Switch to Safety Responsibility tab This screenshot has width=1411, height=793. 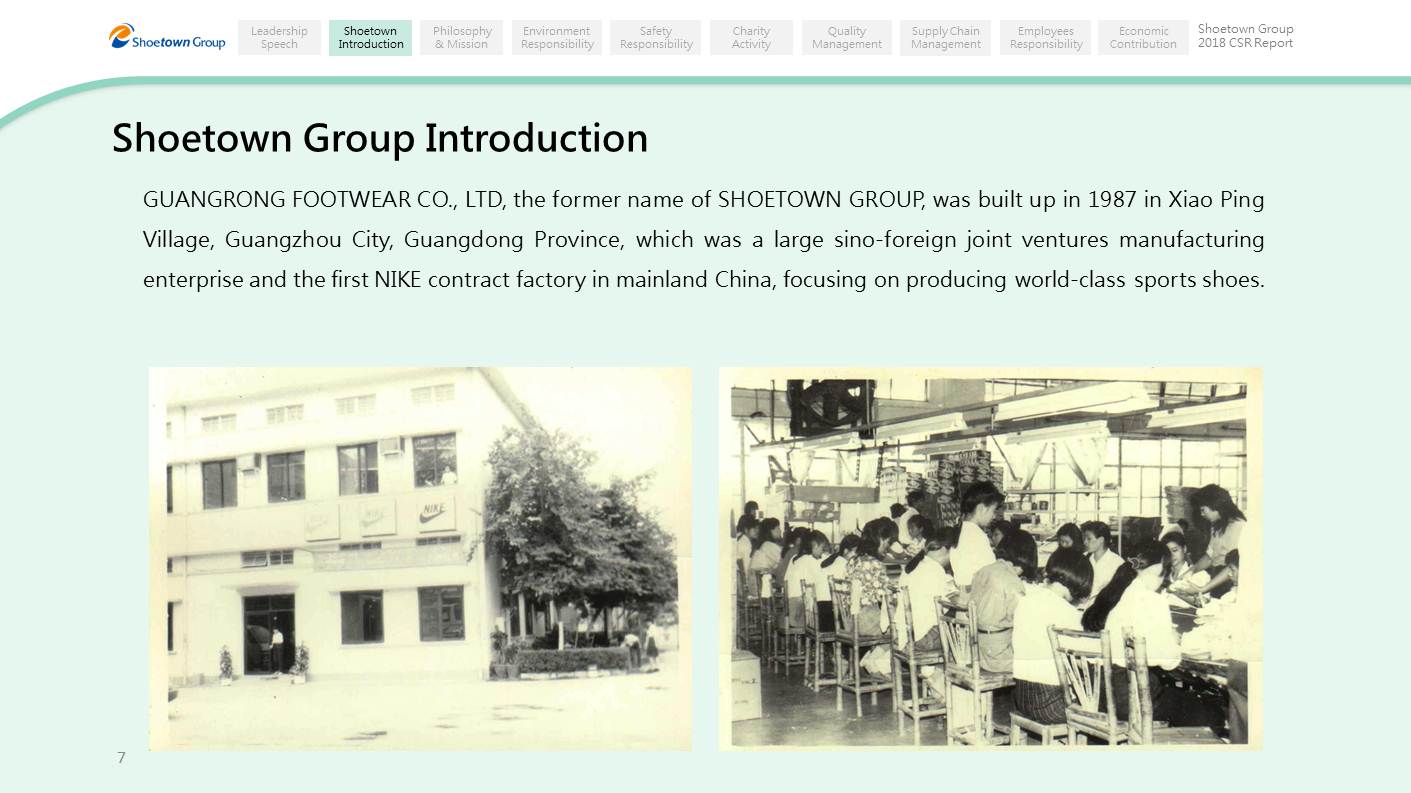(x=656, y=38)
